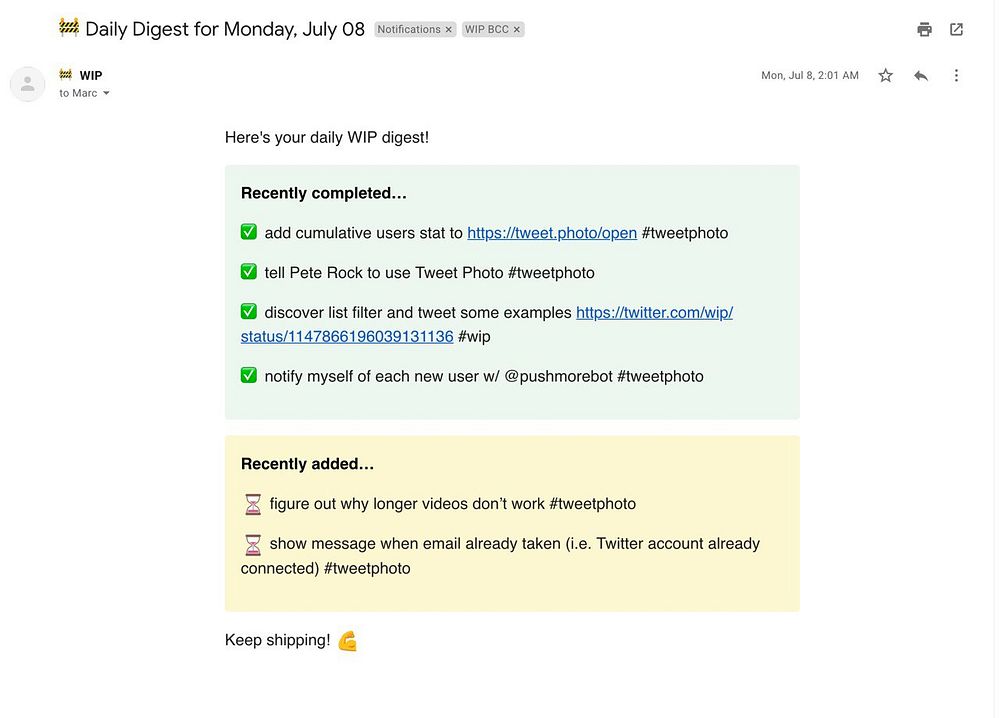Click the WIP sender avatar
1000x718 pixels.
[x=28, y=84]
